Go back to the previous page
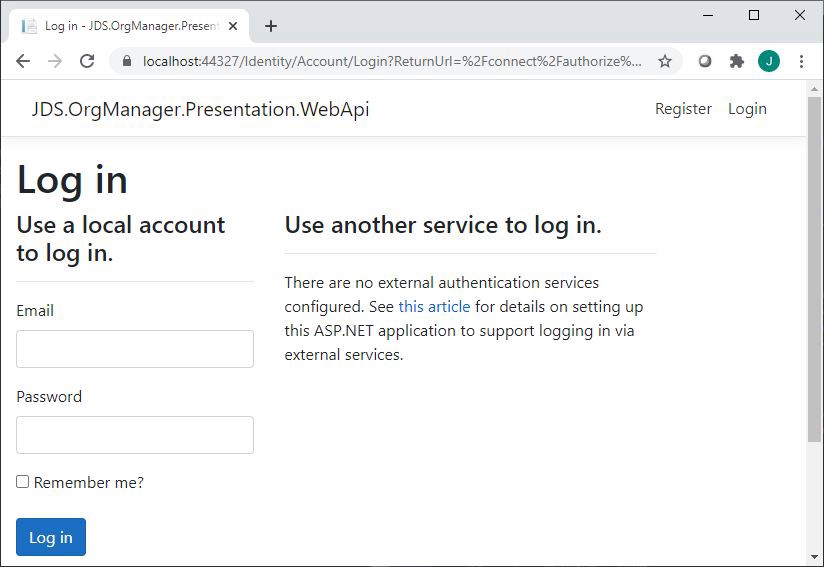The width and height of the screenshot is (824, 567). 23,61
